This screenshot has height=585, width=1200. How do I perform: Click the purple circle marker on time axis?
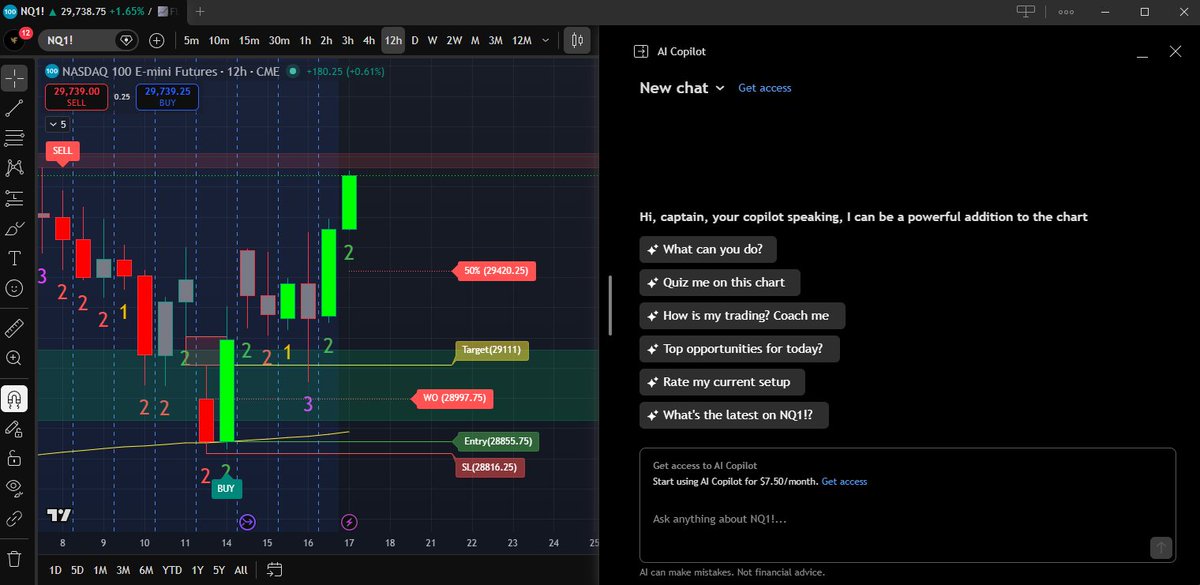pos(248,521)
